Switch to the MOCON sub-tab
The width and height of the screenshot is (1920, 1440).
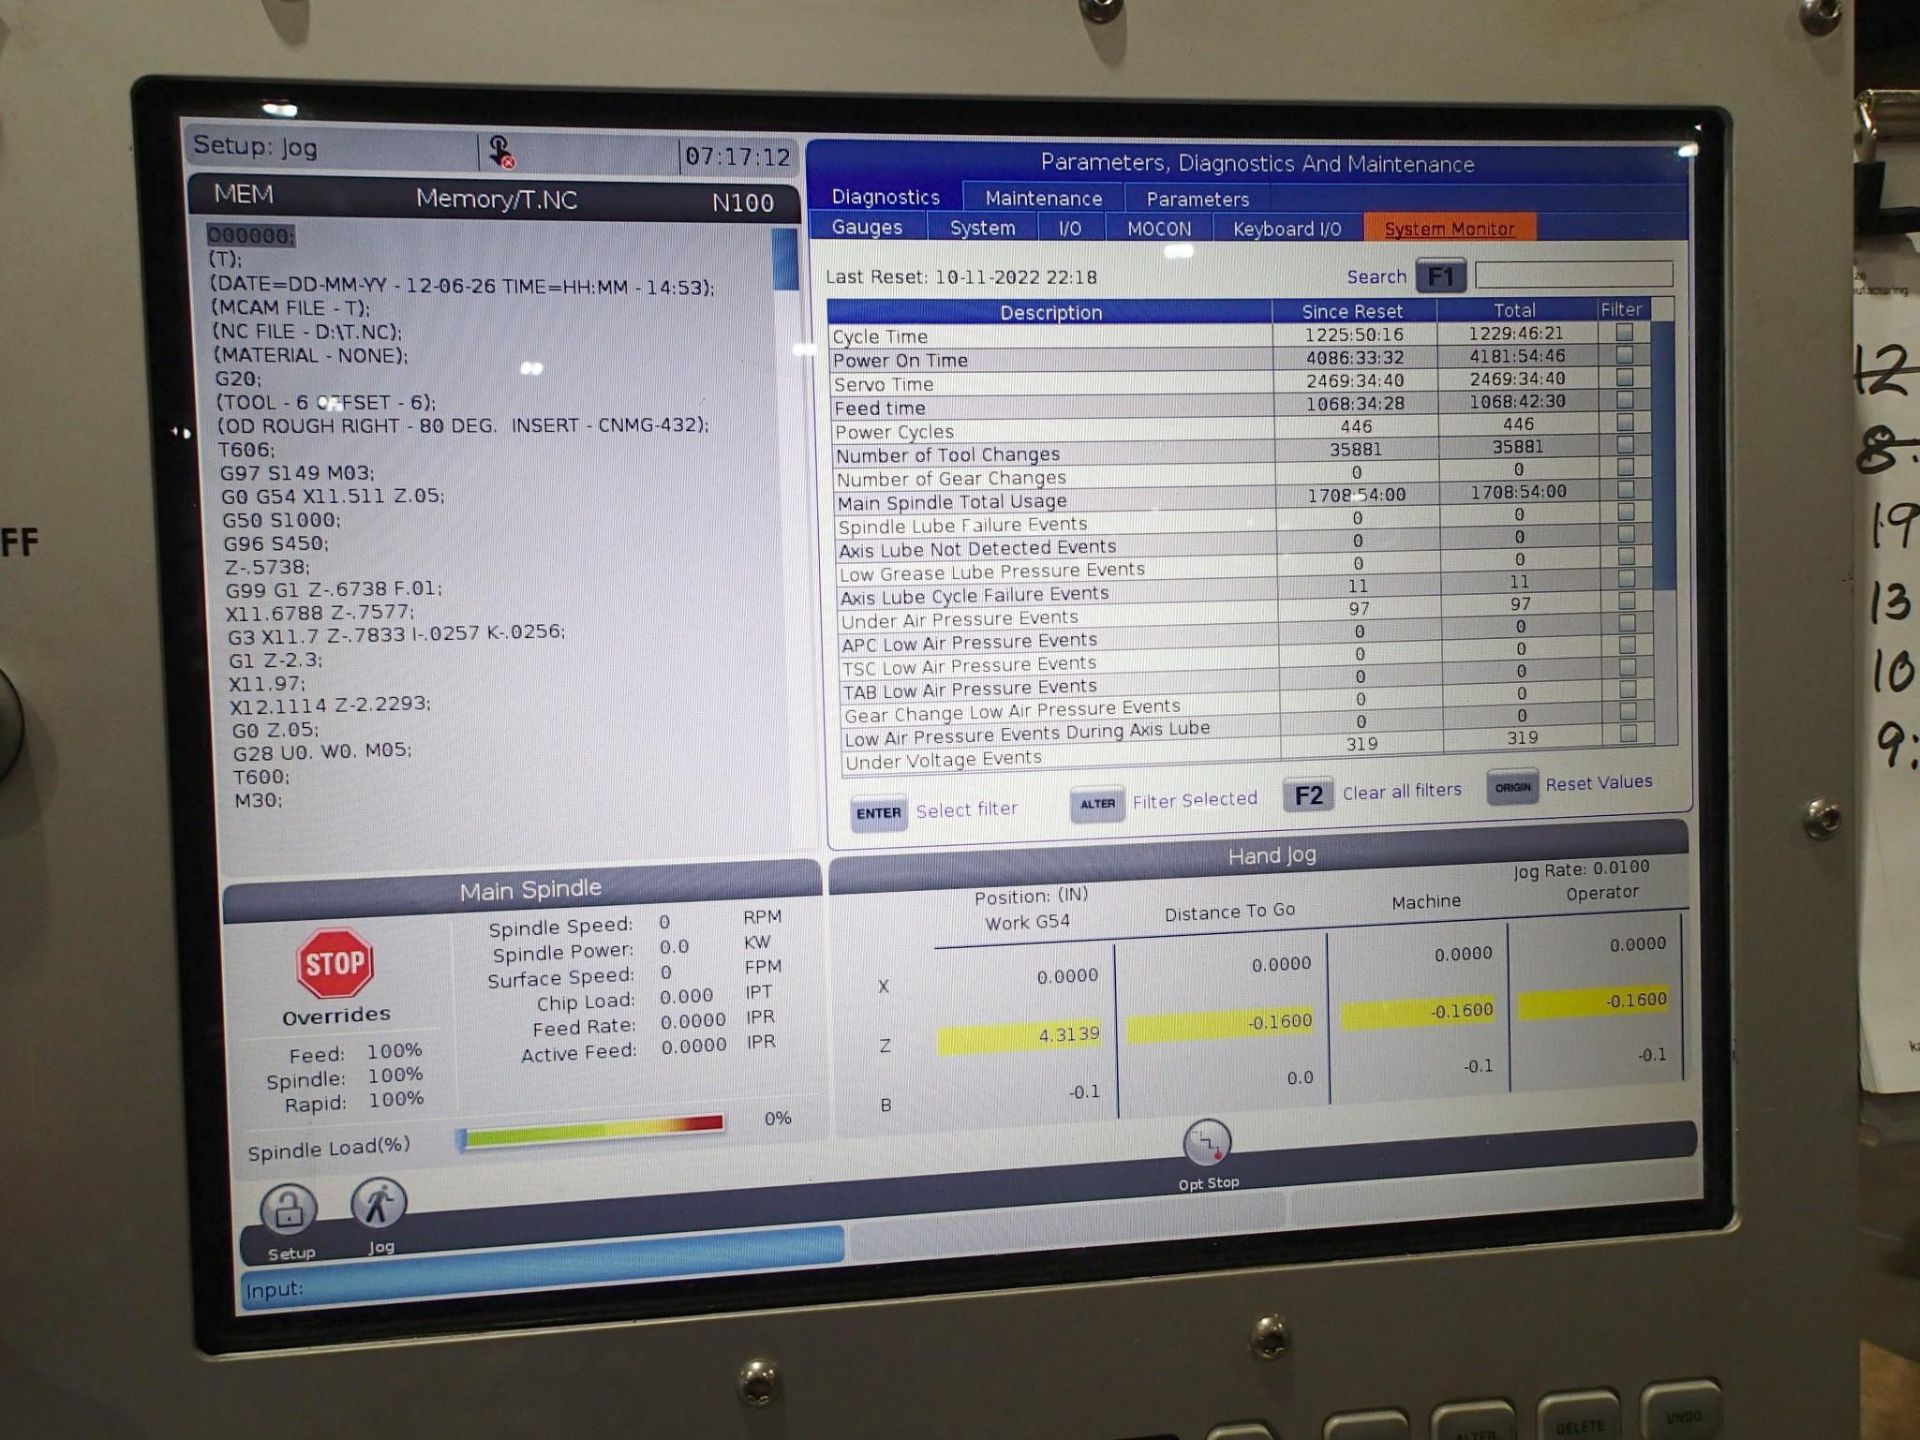(x=1159, y=229)
